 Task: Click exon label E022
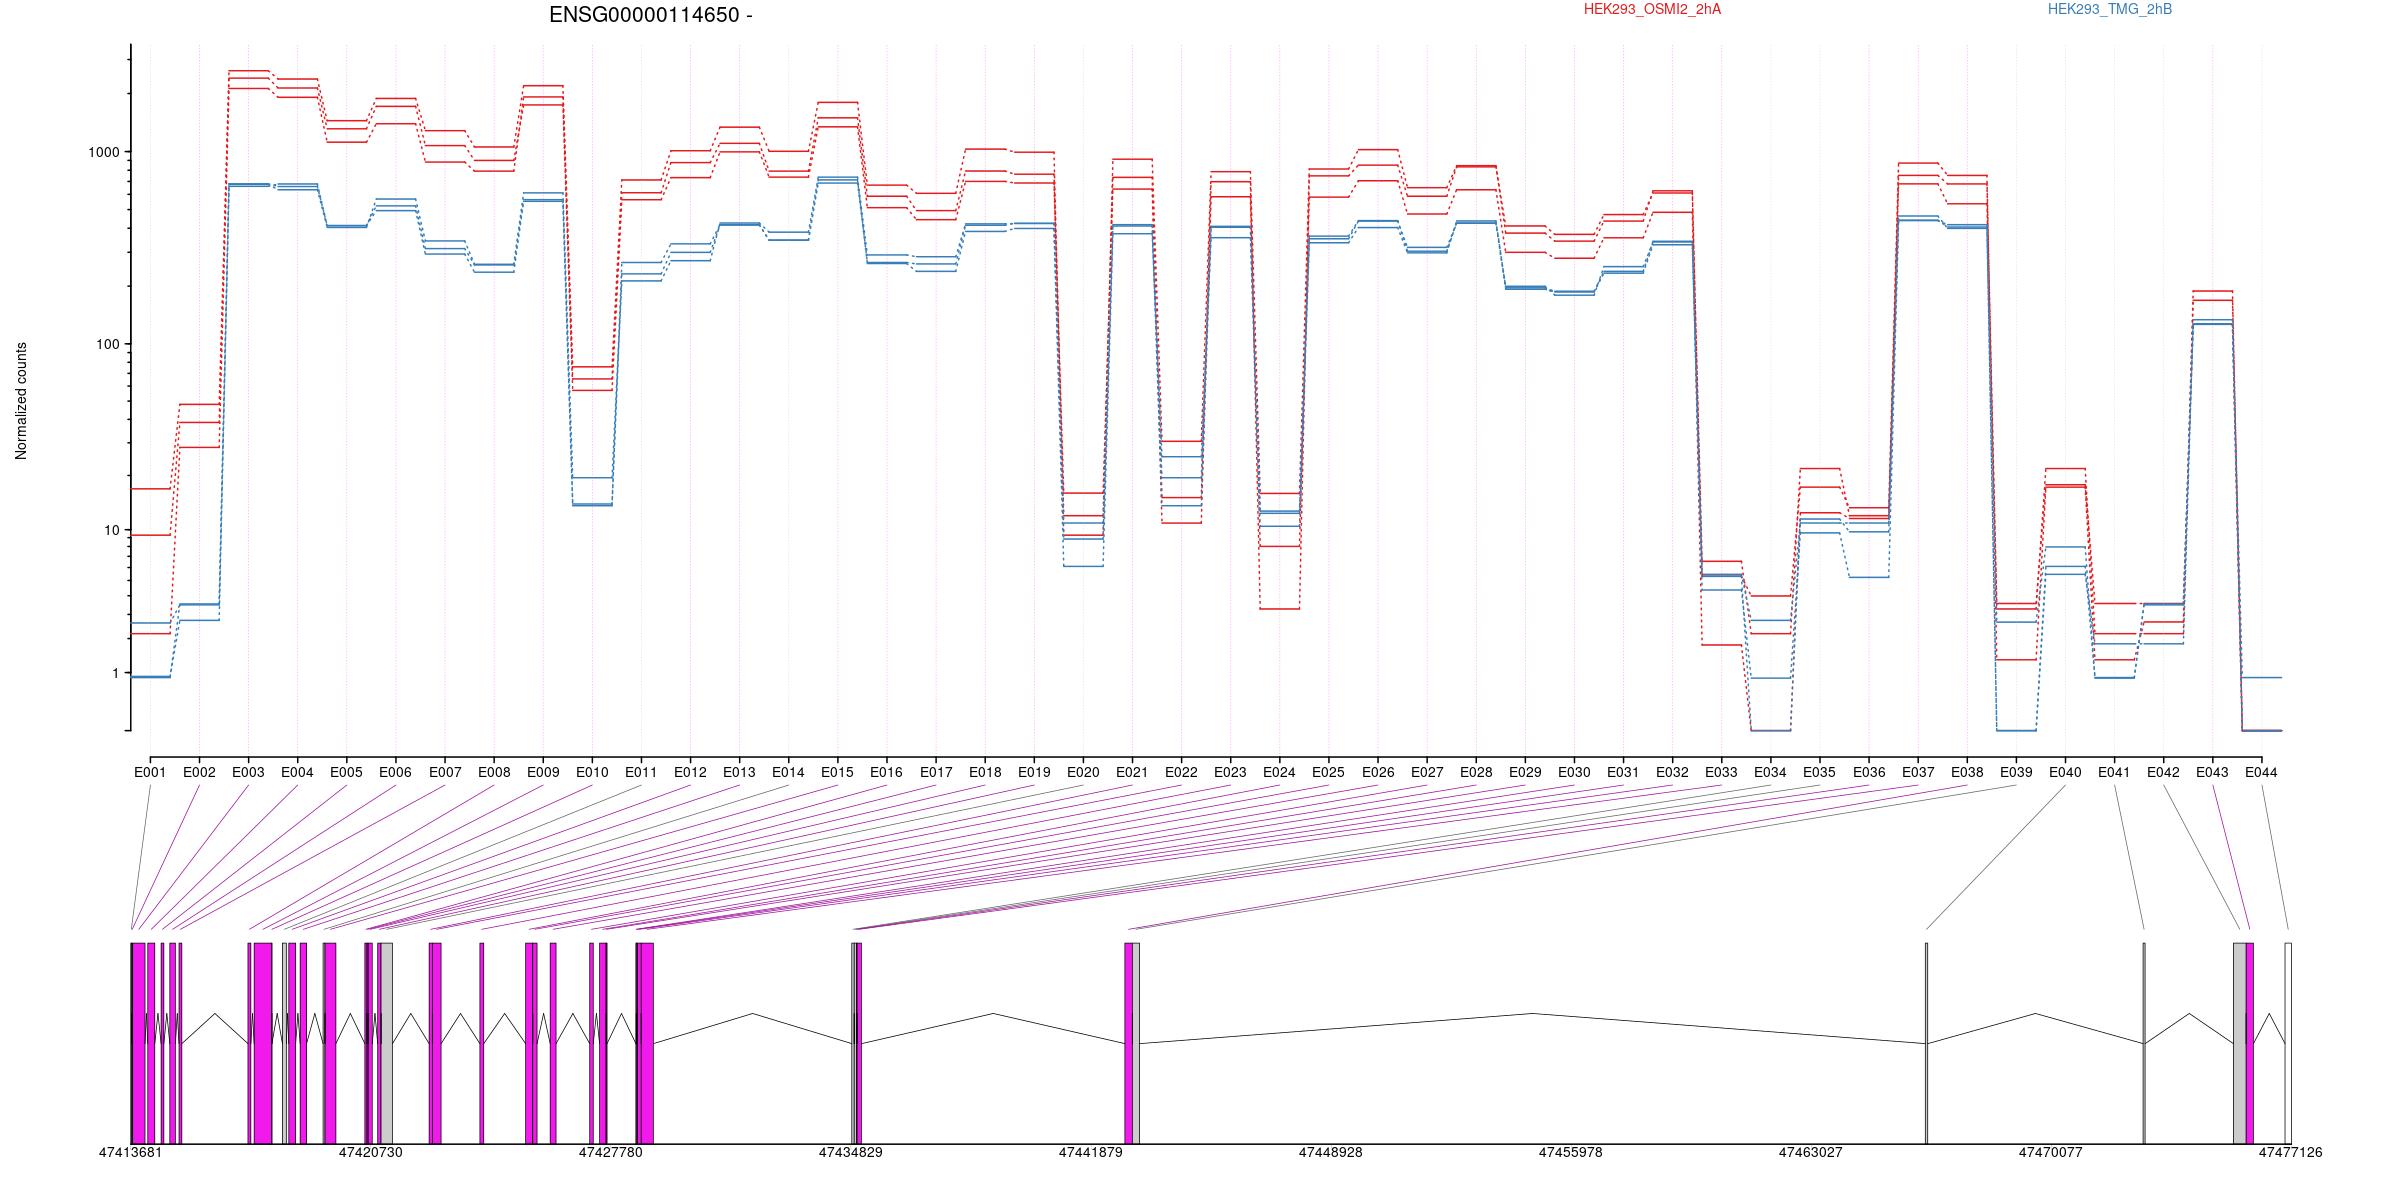click(x=1181, y=772)
